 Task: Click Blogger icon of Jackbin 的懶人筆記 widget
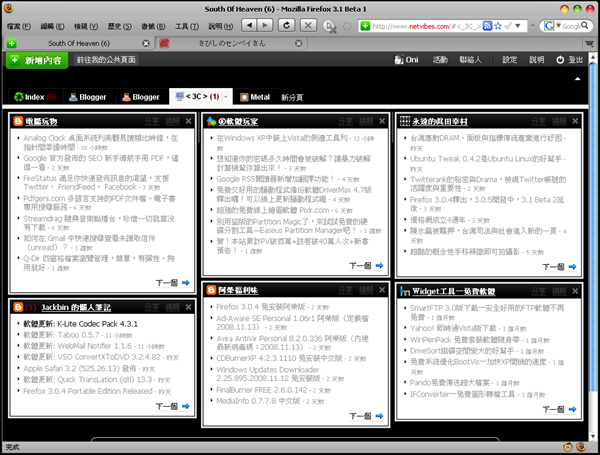18,307
